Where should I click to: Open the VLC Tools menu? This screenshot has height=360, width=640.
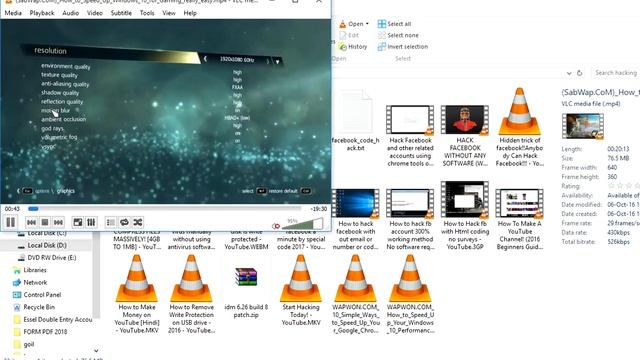coord(147,13)
